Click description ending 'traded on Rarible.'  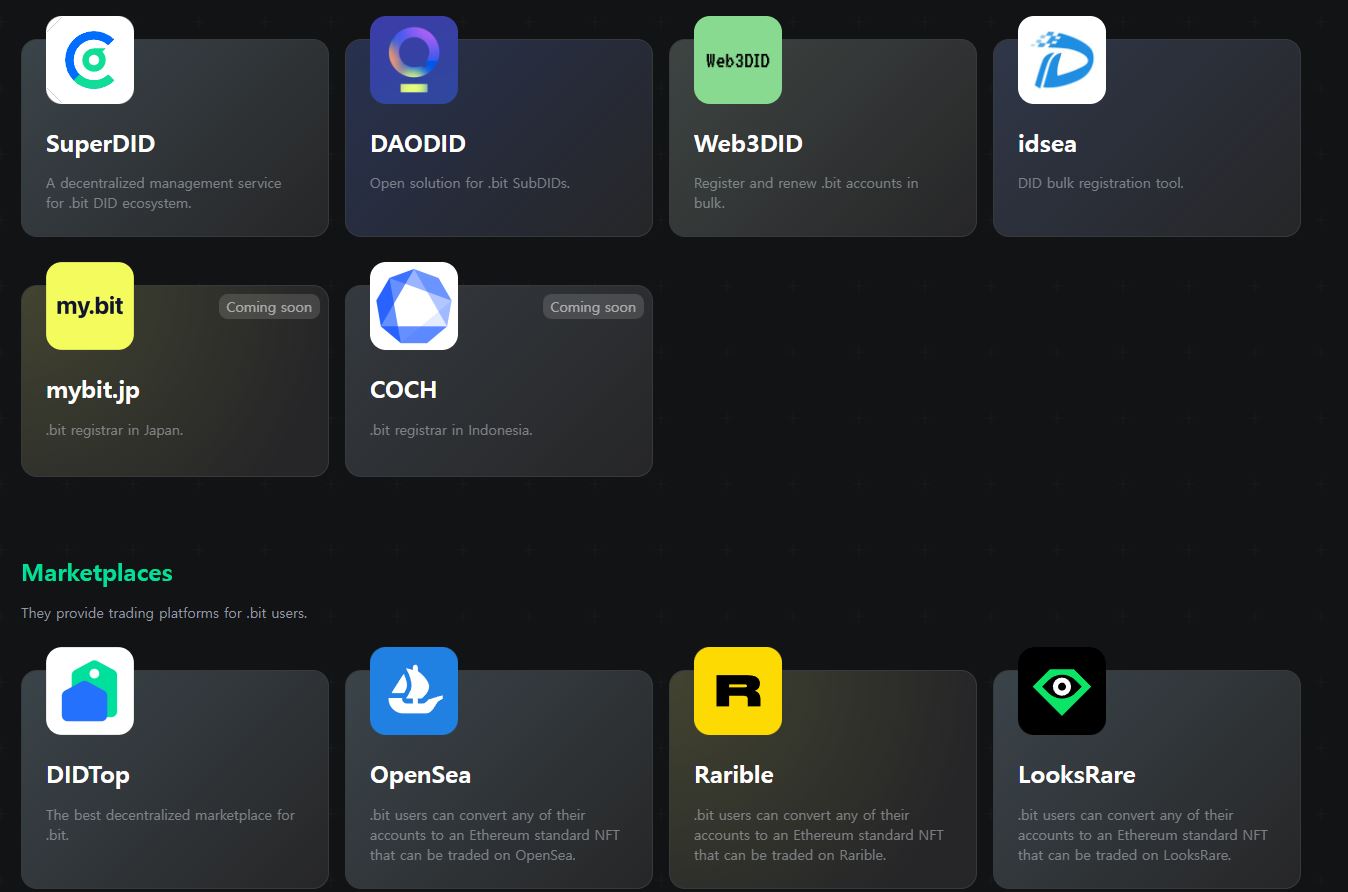pos(819,835)
